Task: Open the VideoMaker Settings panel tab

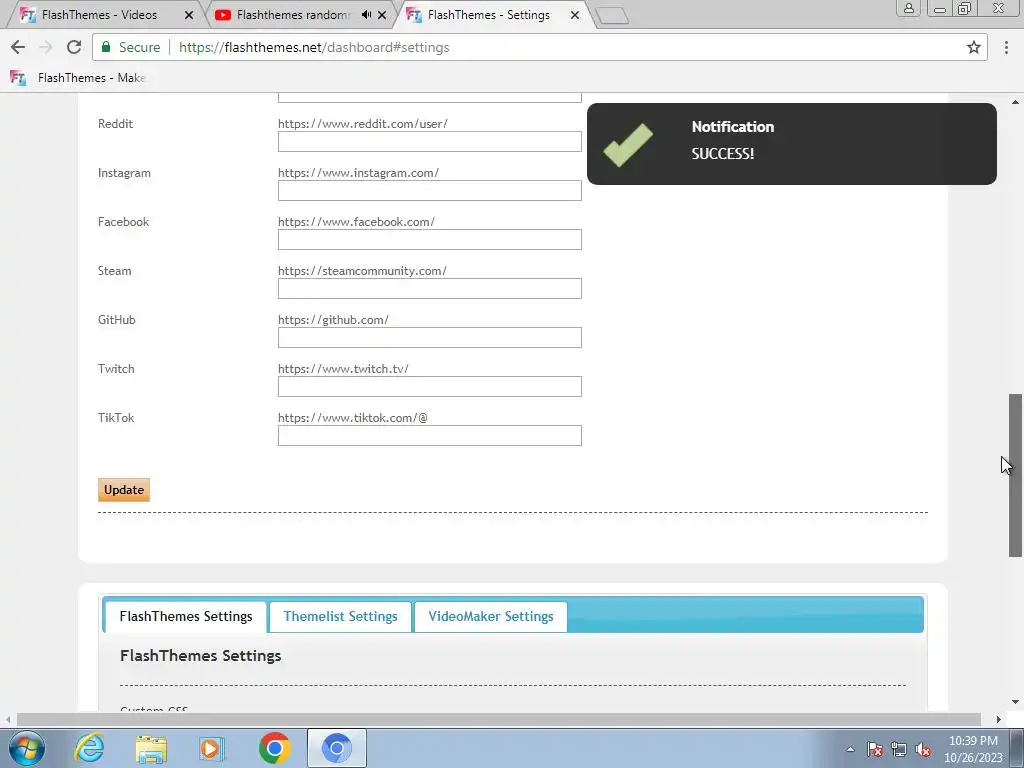Action: tap(490, 616)
